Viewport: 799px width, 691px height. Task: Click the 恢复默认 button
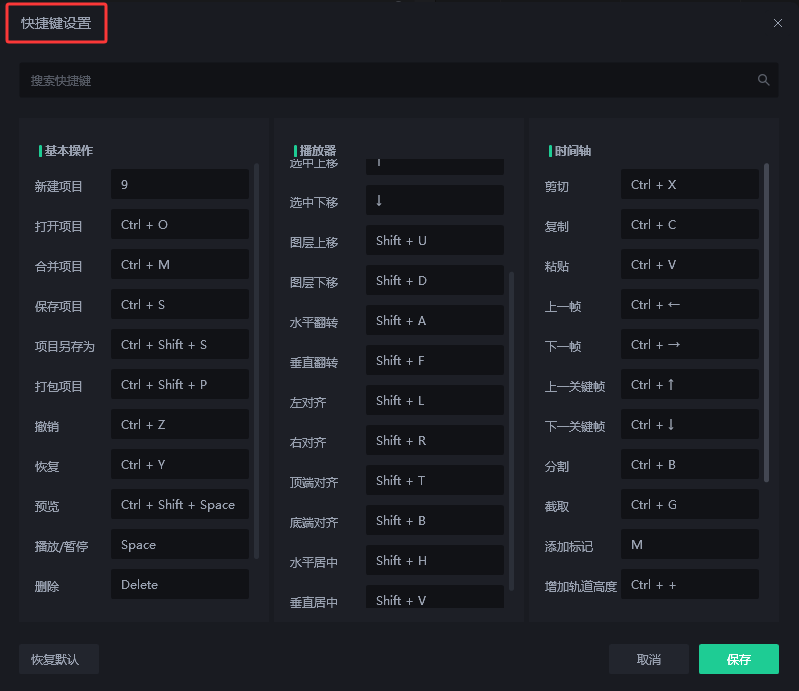click(x=59, y=659)
